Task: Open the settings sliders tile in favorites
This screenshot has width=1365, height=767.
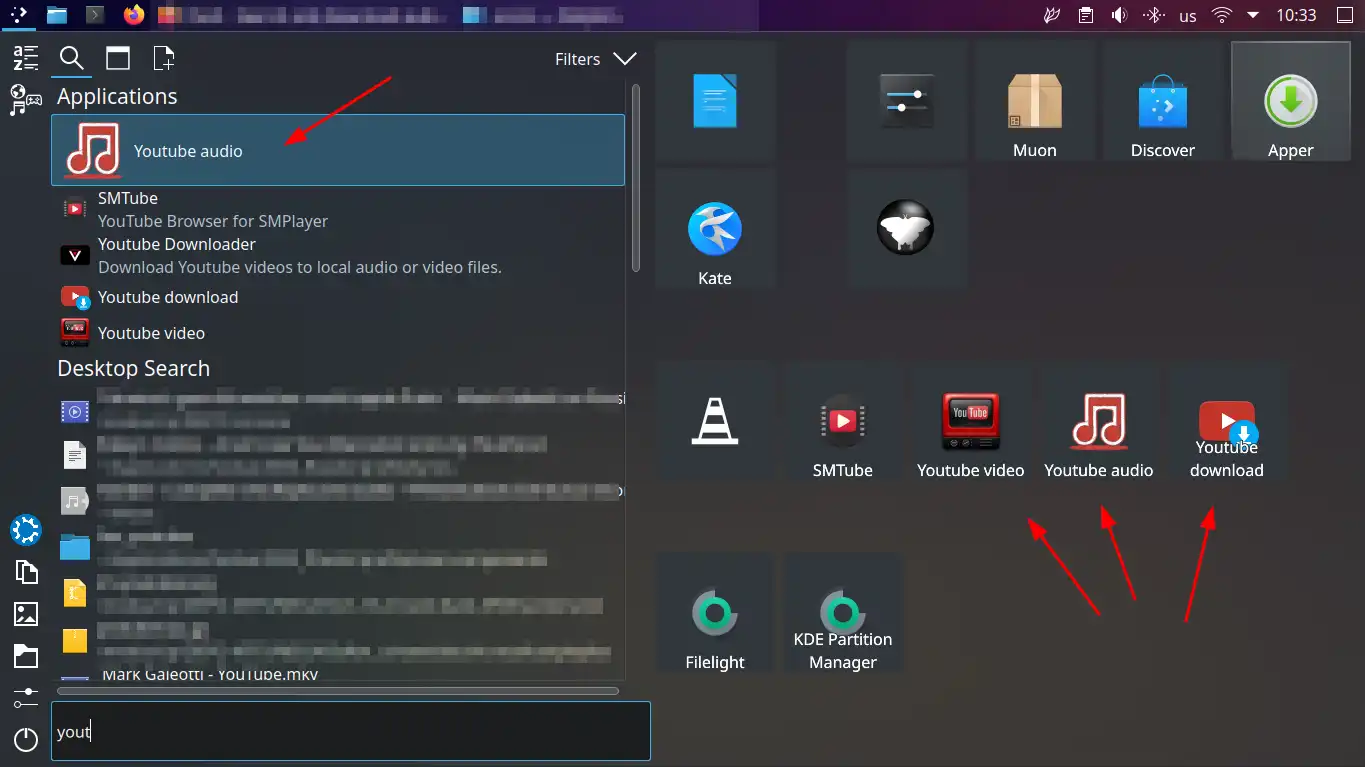Action: pos(907,101)
